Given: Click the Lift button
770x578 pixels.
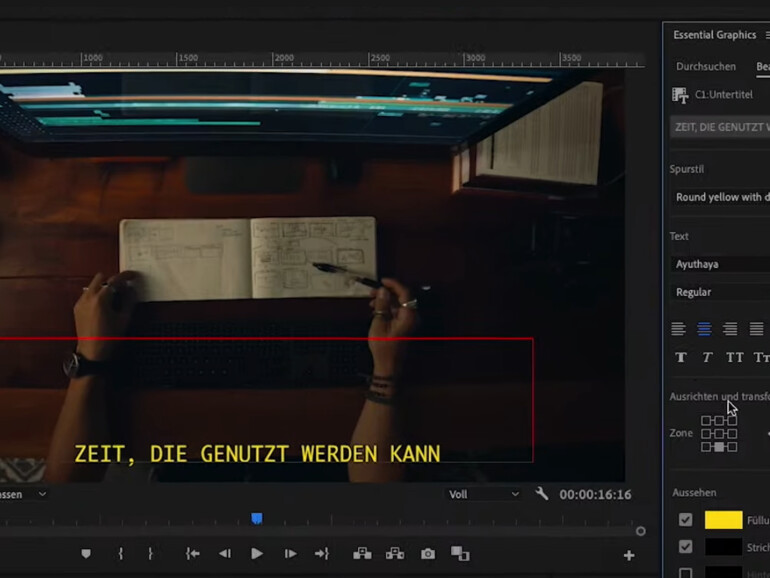Looking at the screenshot, I should (x=362, y=554).
